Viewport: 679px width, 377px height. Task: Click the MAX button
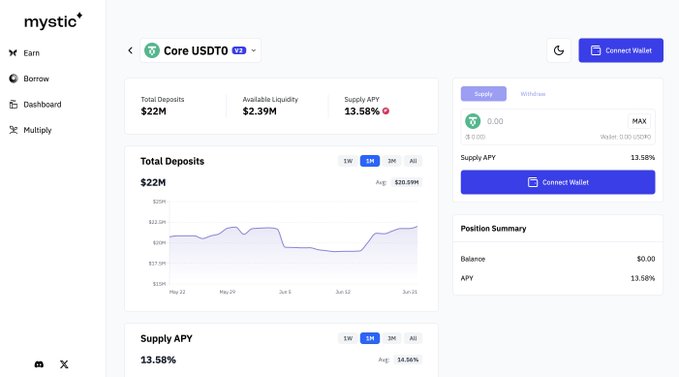pos(639,121)
